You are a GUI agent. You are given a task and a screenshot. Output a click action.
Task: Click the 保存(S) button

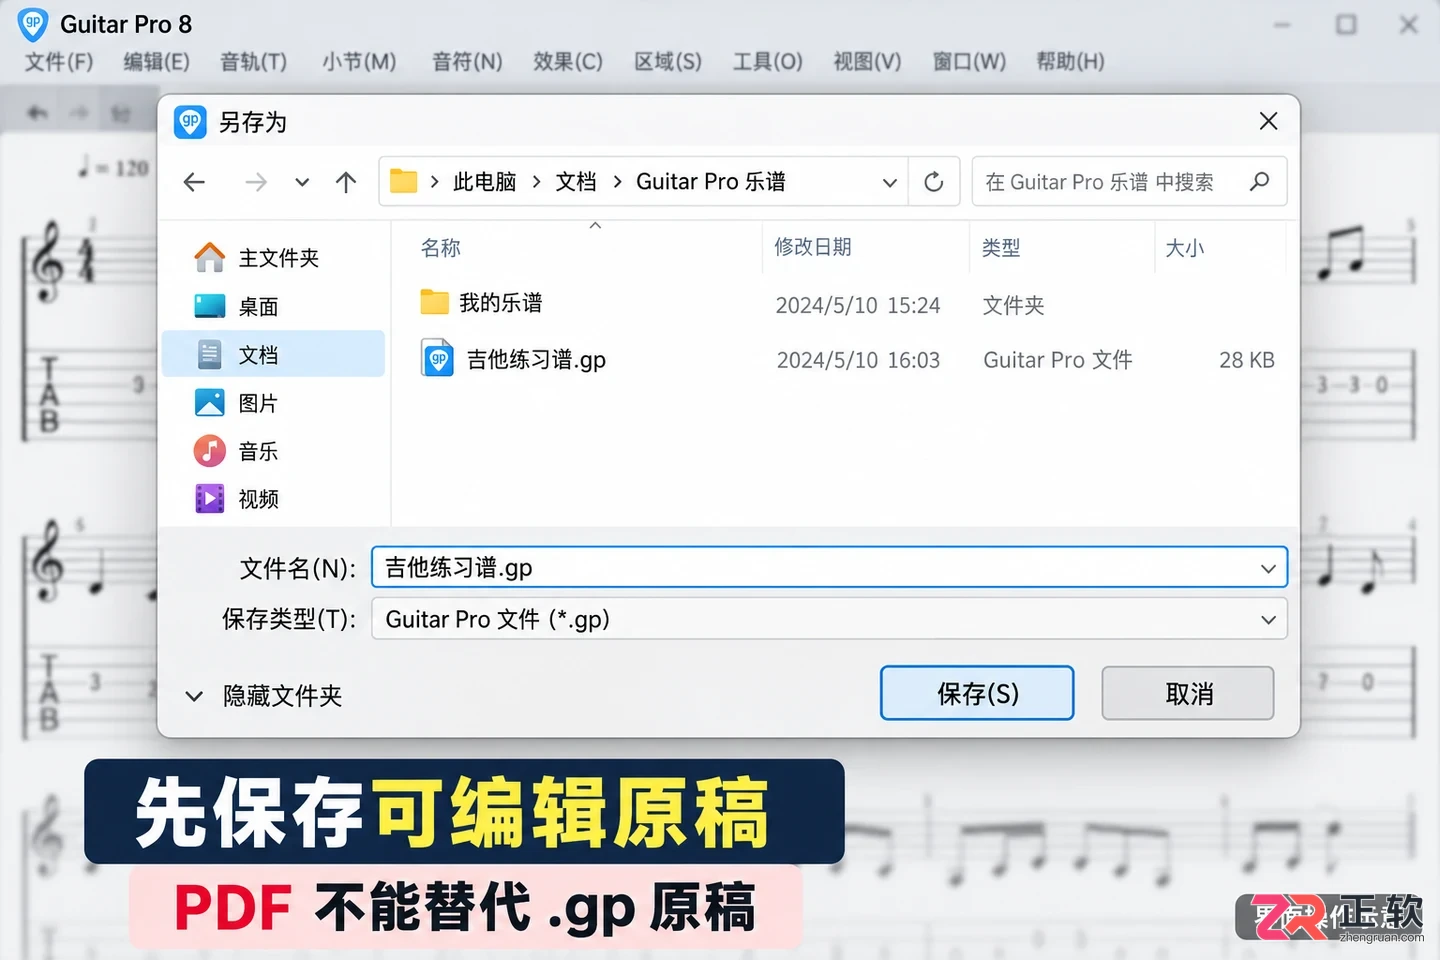[x=977, y=693]
